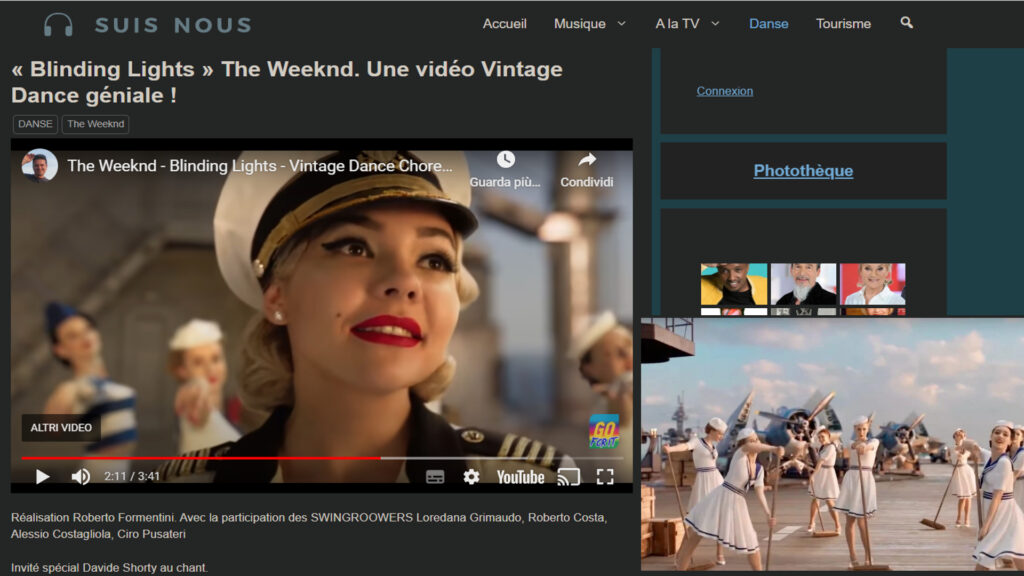Click the 2:11 / 3:41 time display
This screenshot has width=1024, height=576.
coord(132,477)
